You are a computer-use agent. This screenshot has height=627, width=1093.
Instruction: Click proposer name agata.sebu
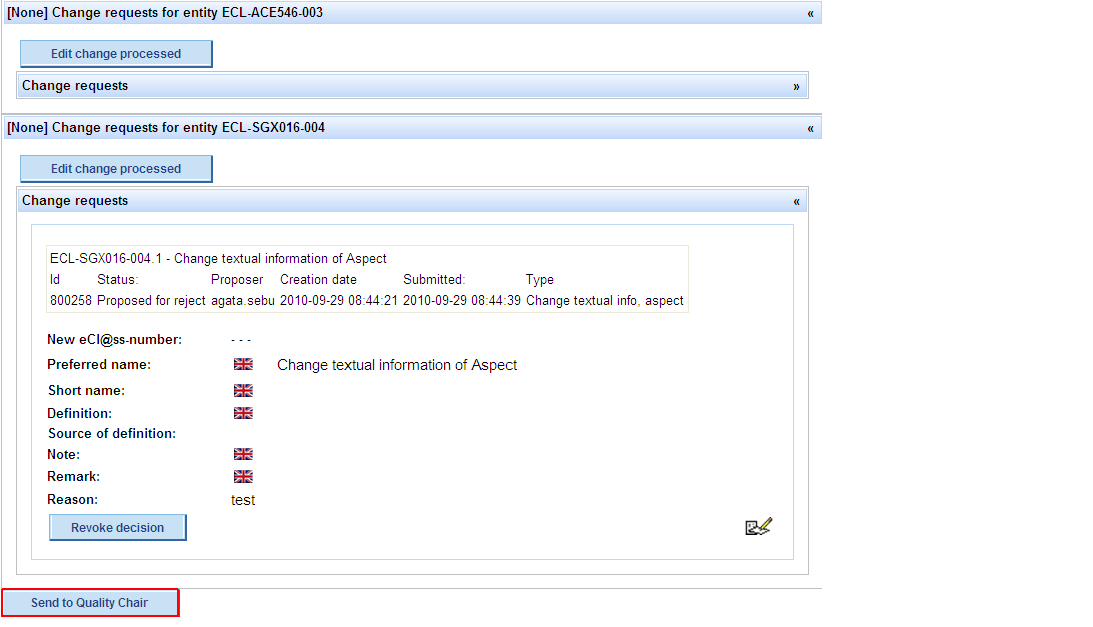[243, 300]
